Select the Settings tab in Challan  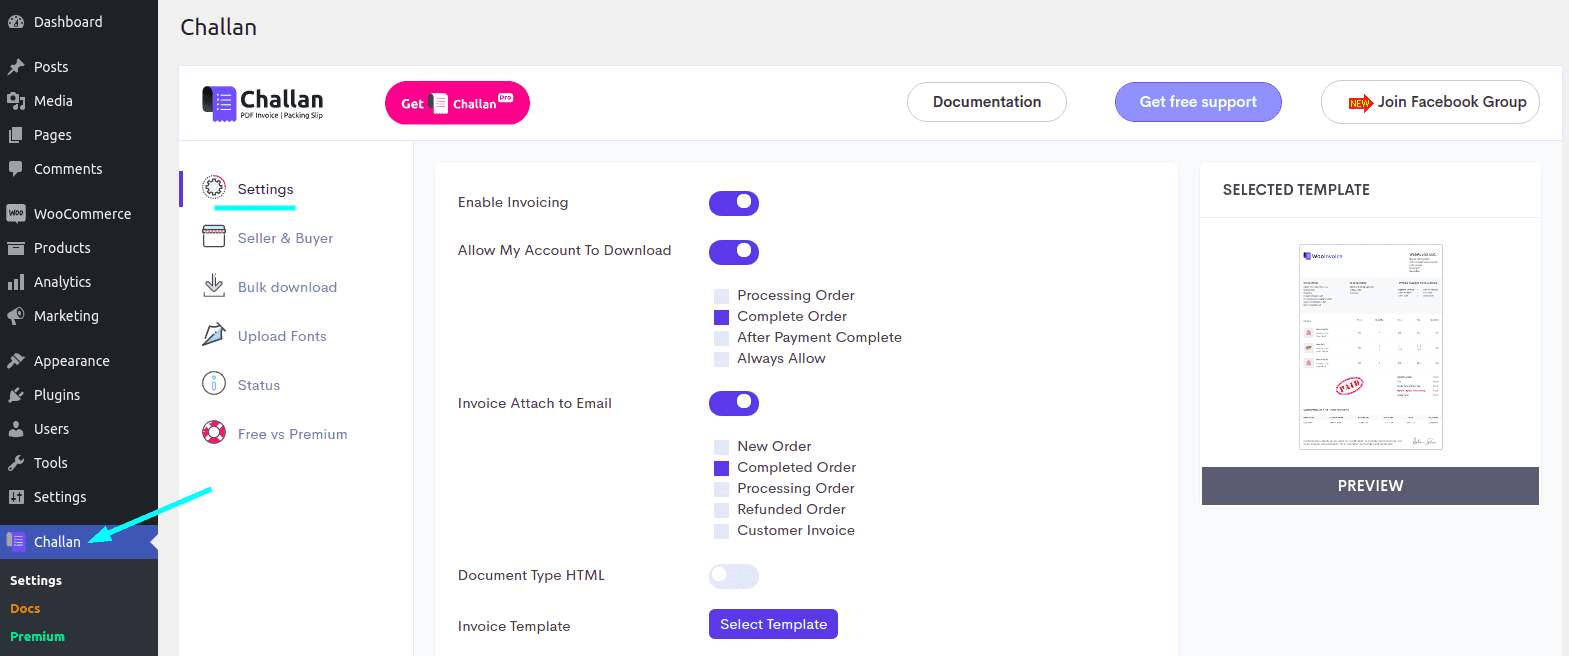coord(265,189)
